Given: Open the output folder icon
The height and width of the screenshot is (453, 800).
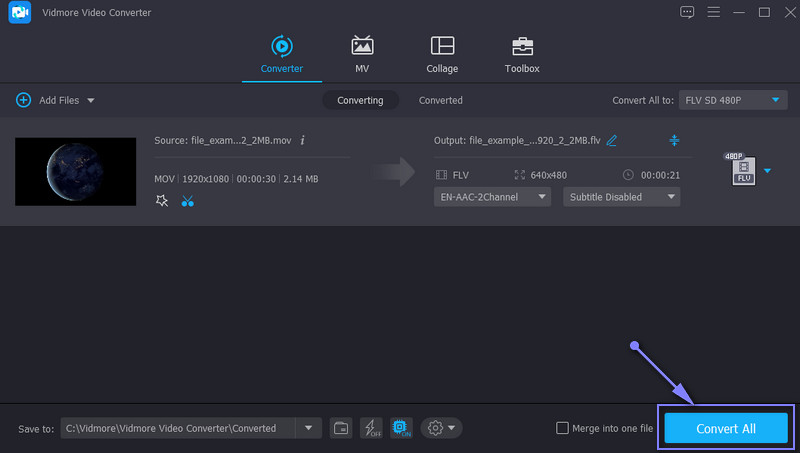Looking at the screenshot, I should (x=341, y=428).
